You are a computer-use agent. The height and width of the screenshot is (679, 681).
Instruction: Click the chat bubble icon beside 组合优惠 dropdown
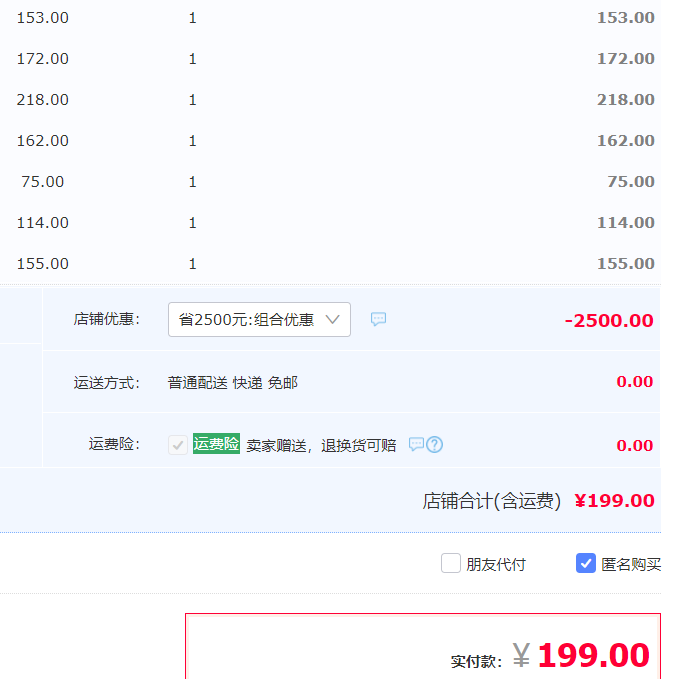(x=378, y=319)
